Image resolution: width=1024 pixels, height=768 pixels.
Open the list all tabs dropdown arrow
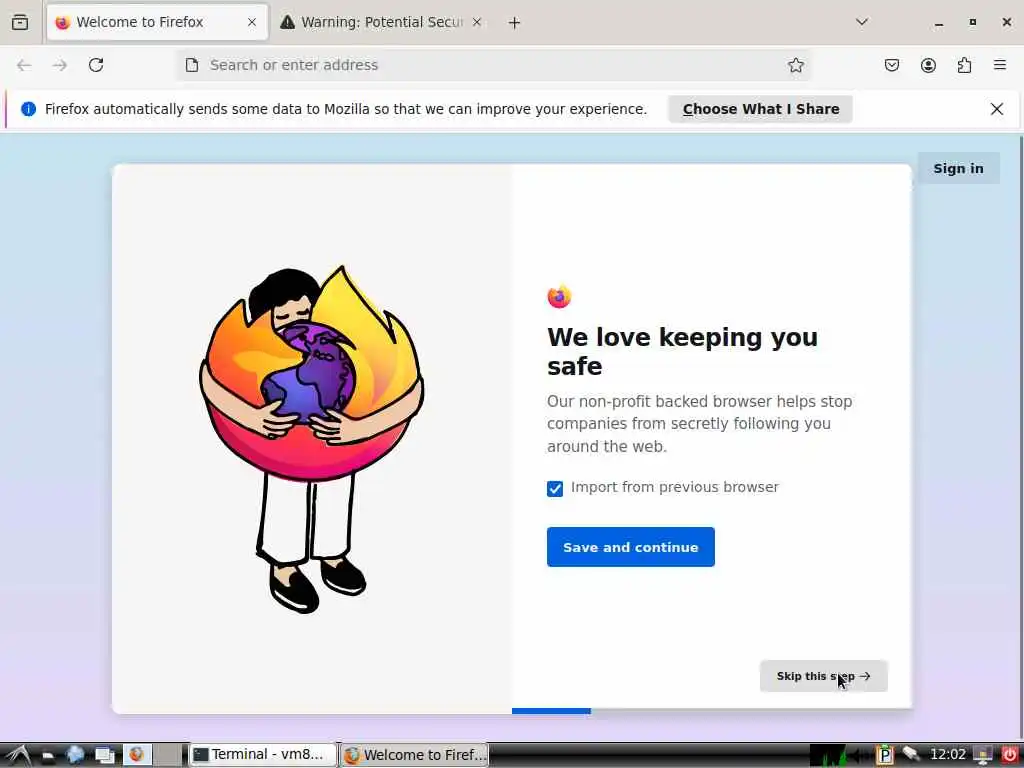coord(862,22)
